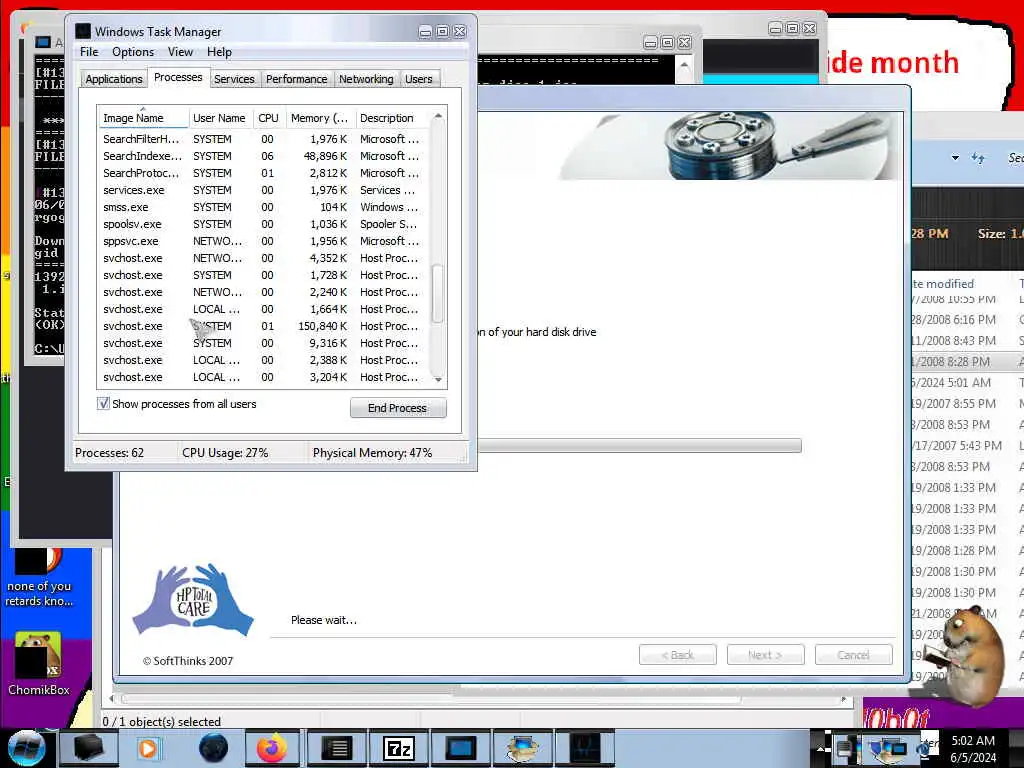The image size is (1024, 768).
Task: Open the View menu in Task Manager
Action: tap(180, 52)
